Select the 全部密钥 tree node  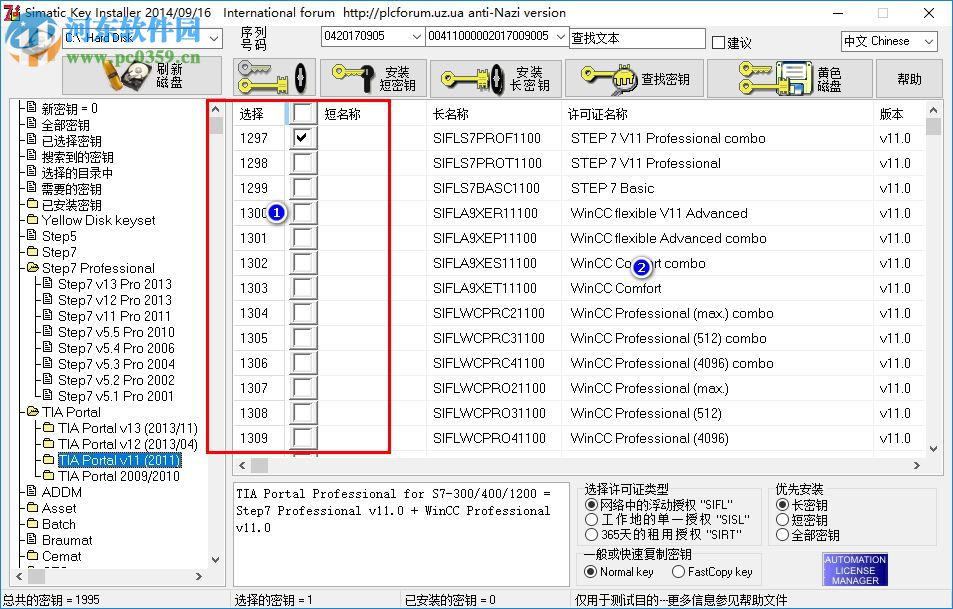click(x=65, y=125)
